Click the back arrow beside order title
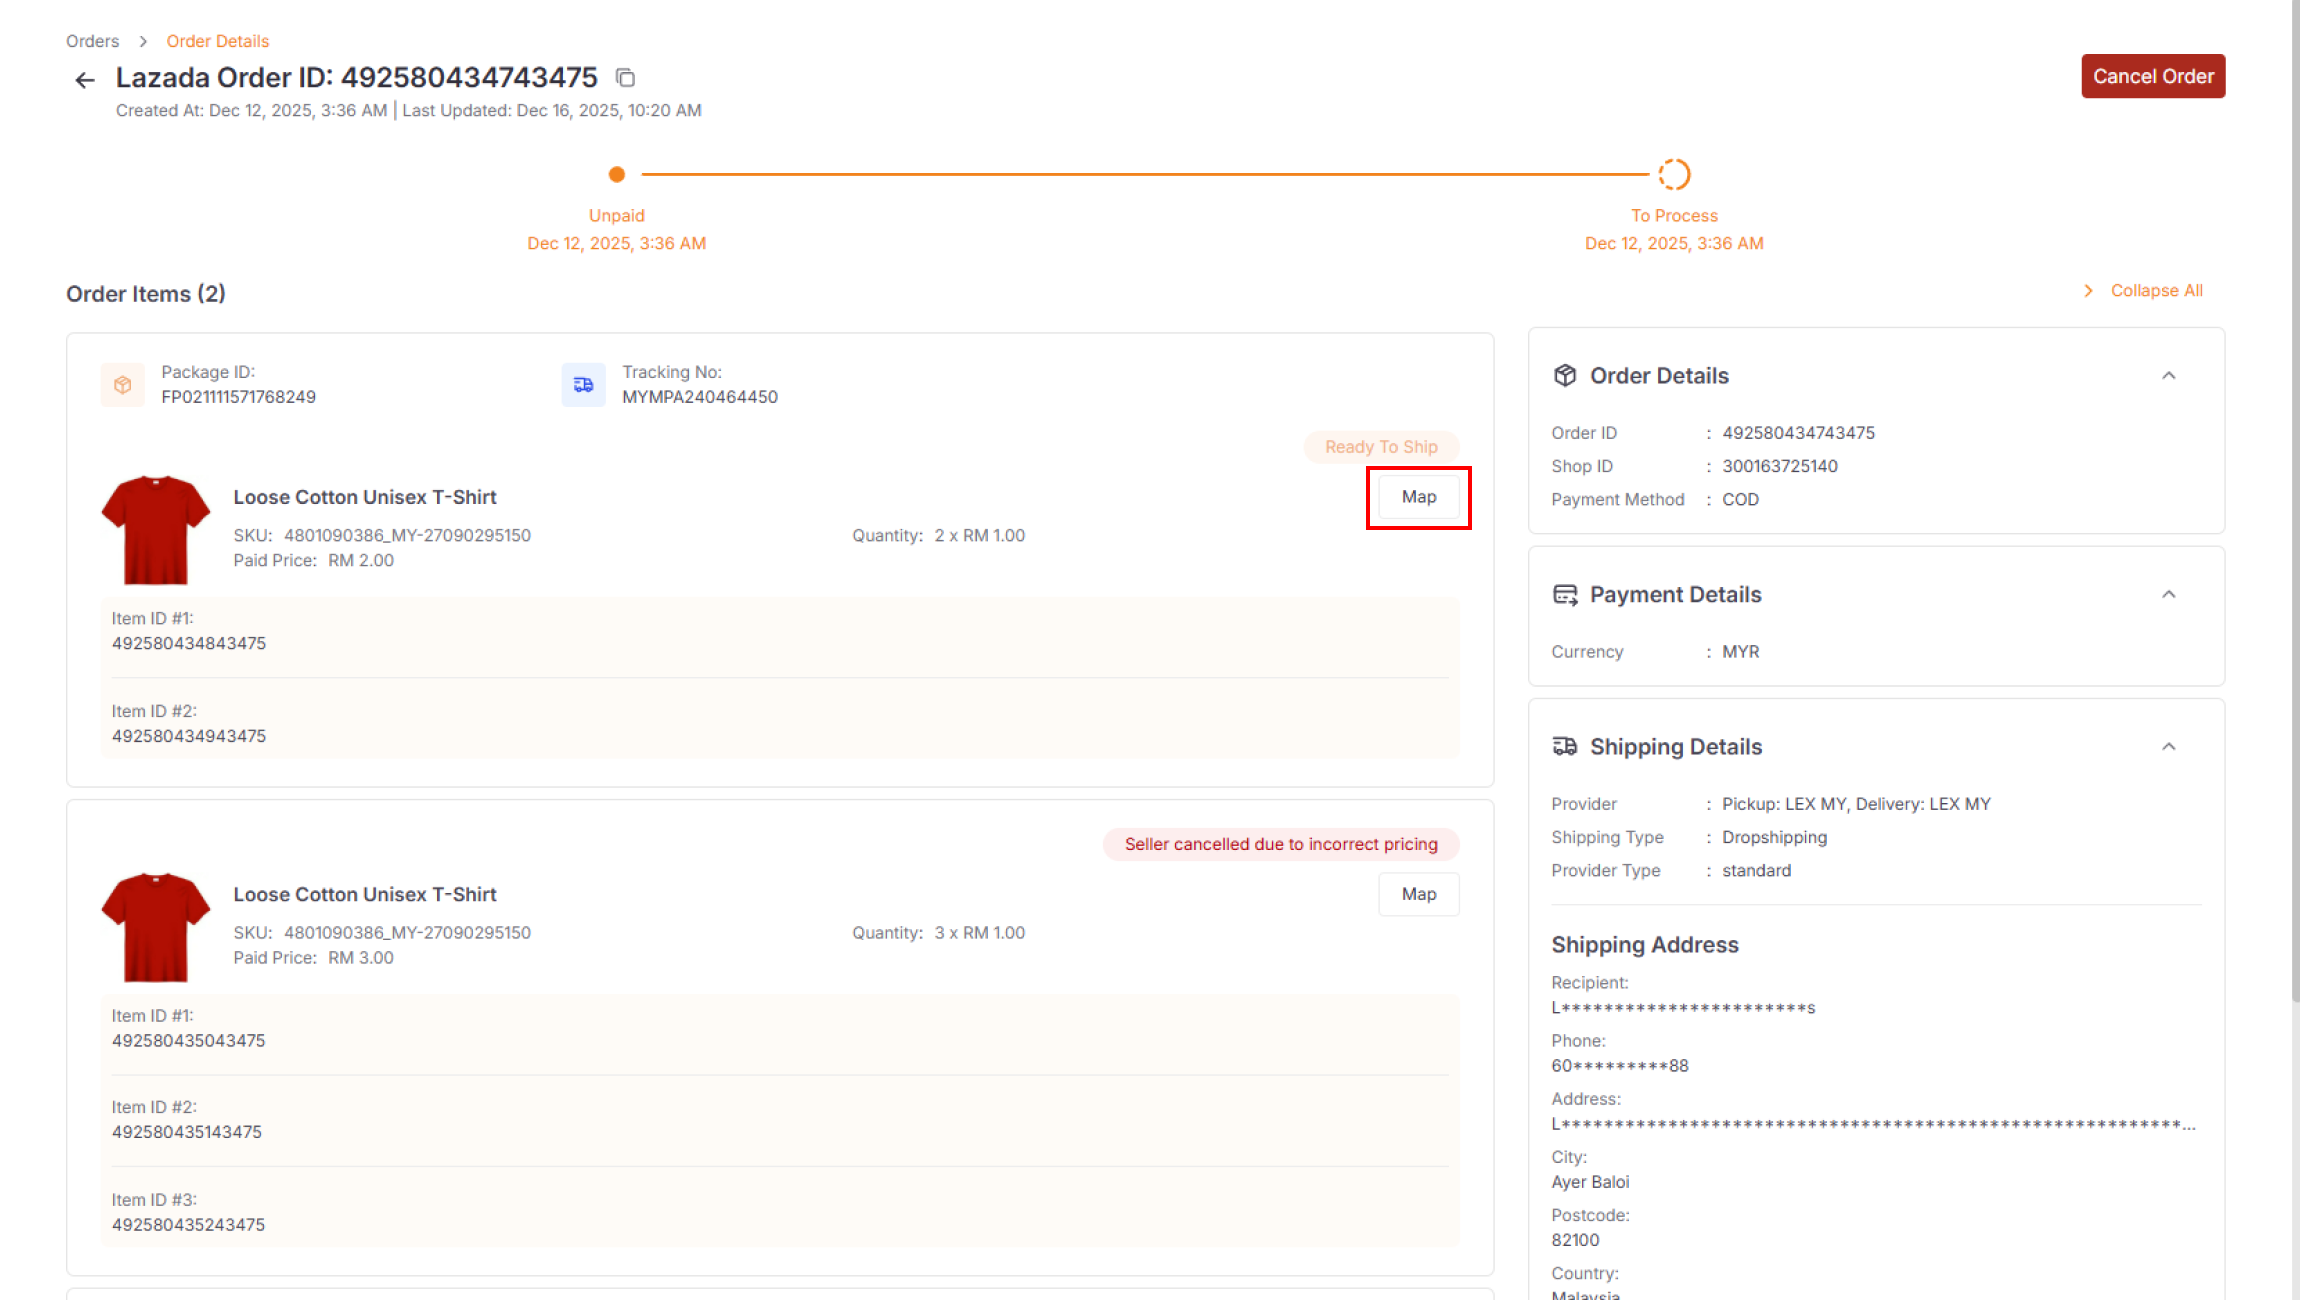The image size is (2300, 1300). [x=85, y=80]
